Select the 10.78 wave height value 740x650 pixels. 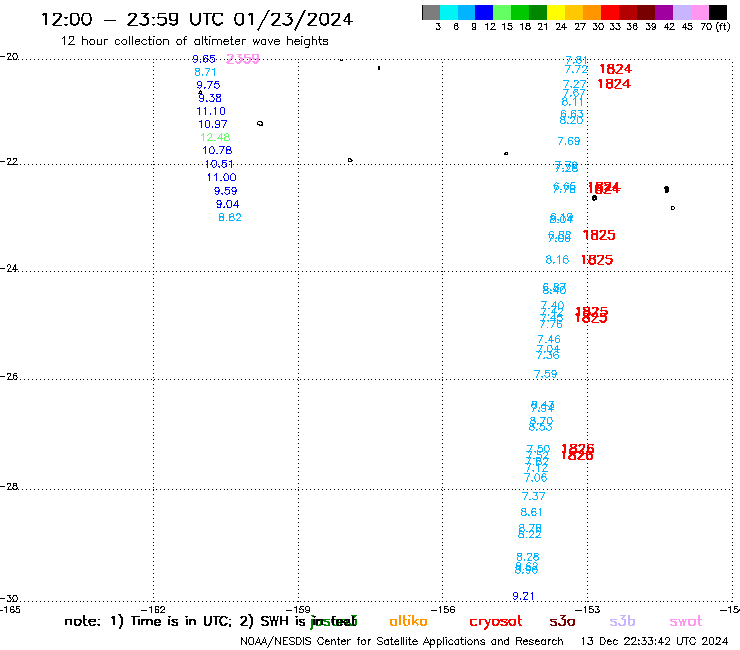217,150
